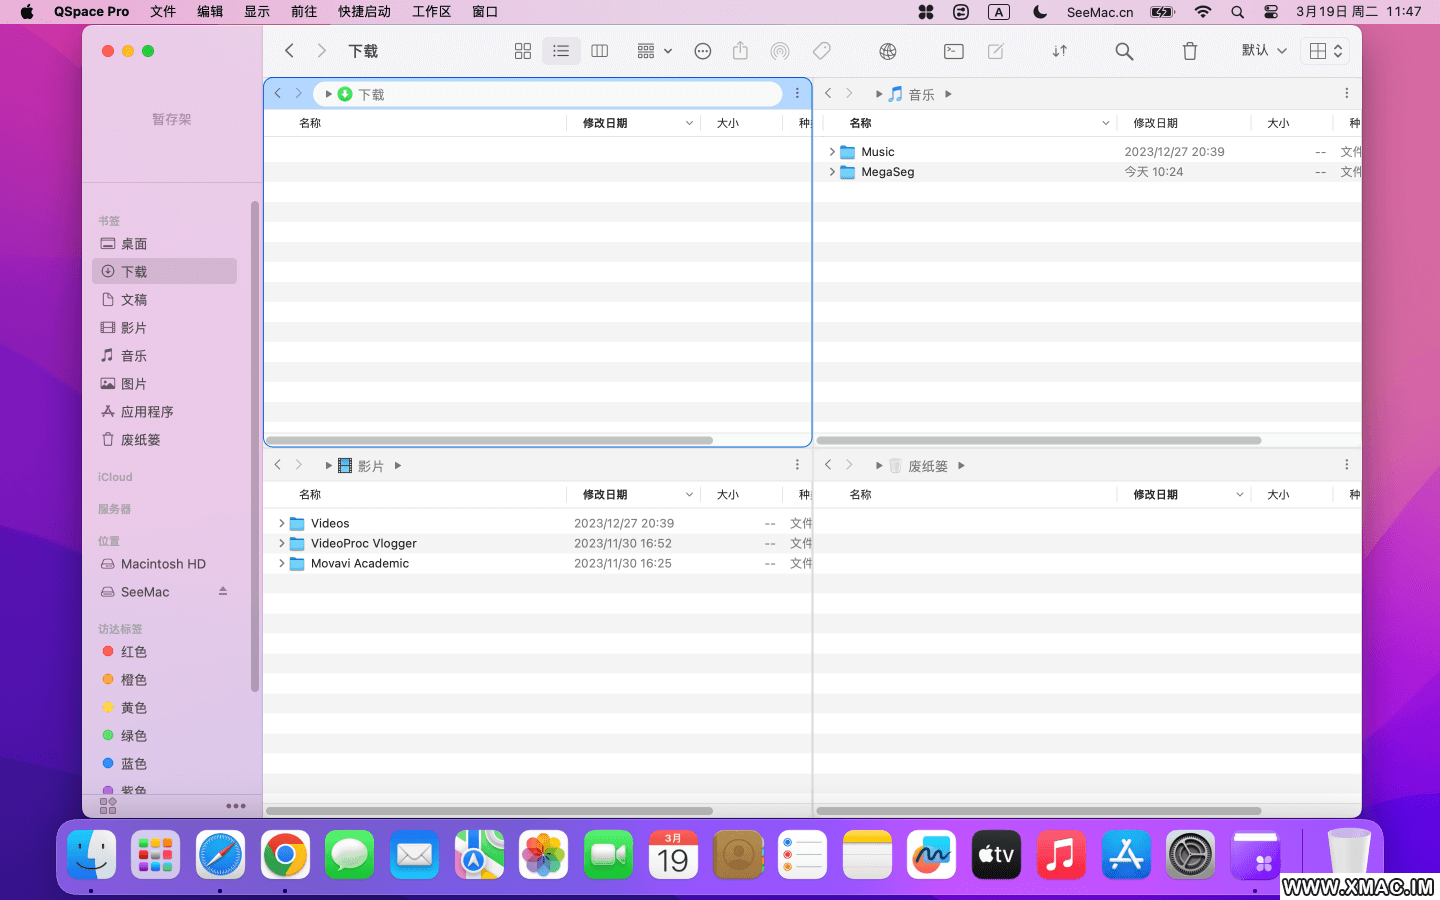Switch to icon grid view

tap(522, 51)
